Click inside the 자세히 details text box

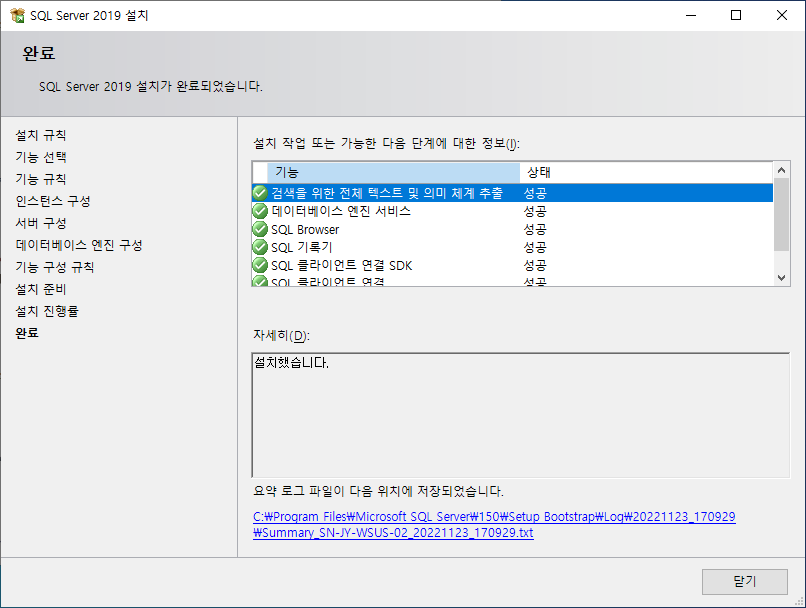(521, 415)
